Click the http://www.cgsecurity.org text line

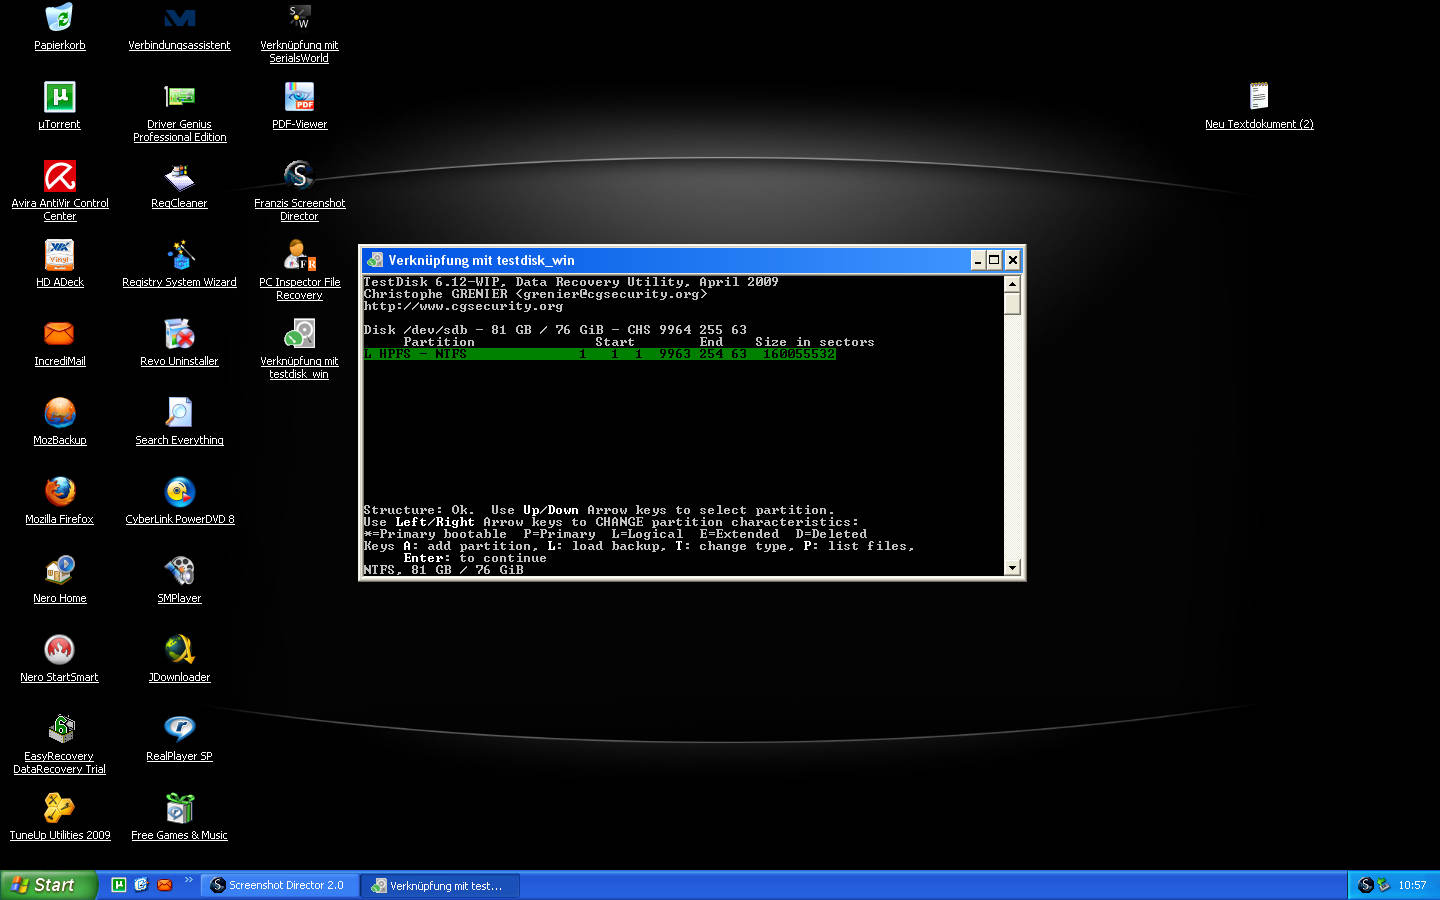pyautogui.click(x=463, y=306)
